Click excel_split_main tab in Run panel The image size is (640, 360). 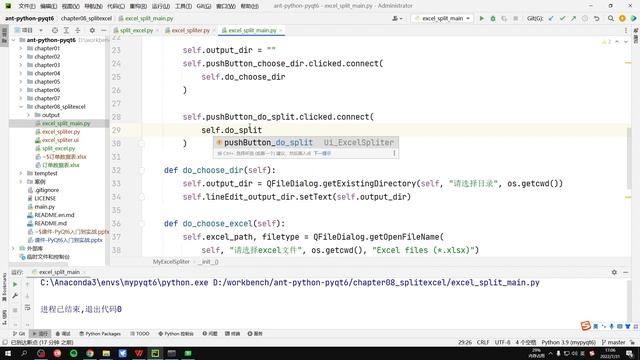pyautogui.click(x=59, y=272)
